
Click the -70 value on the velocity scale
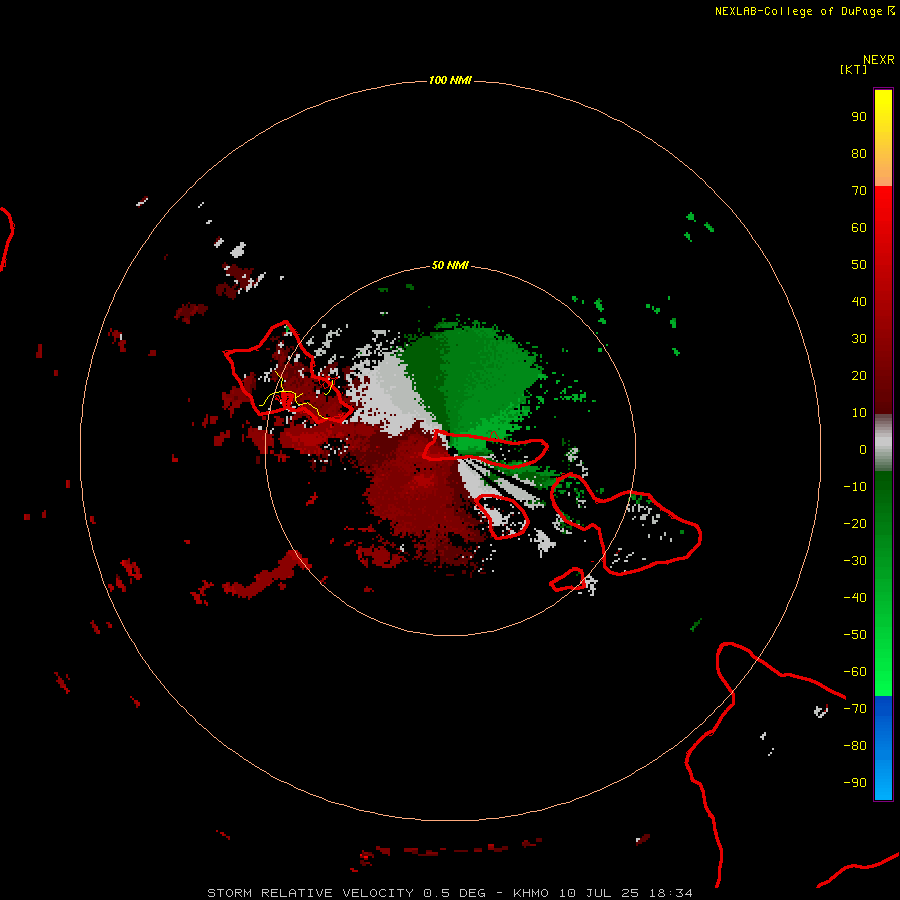[x=855, y=709]
